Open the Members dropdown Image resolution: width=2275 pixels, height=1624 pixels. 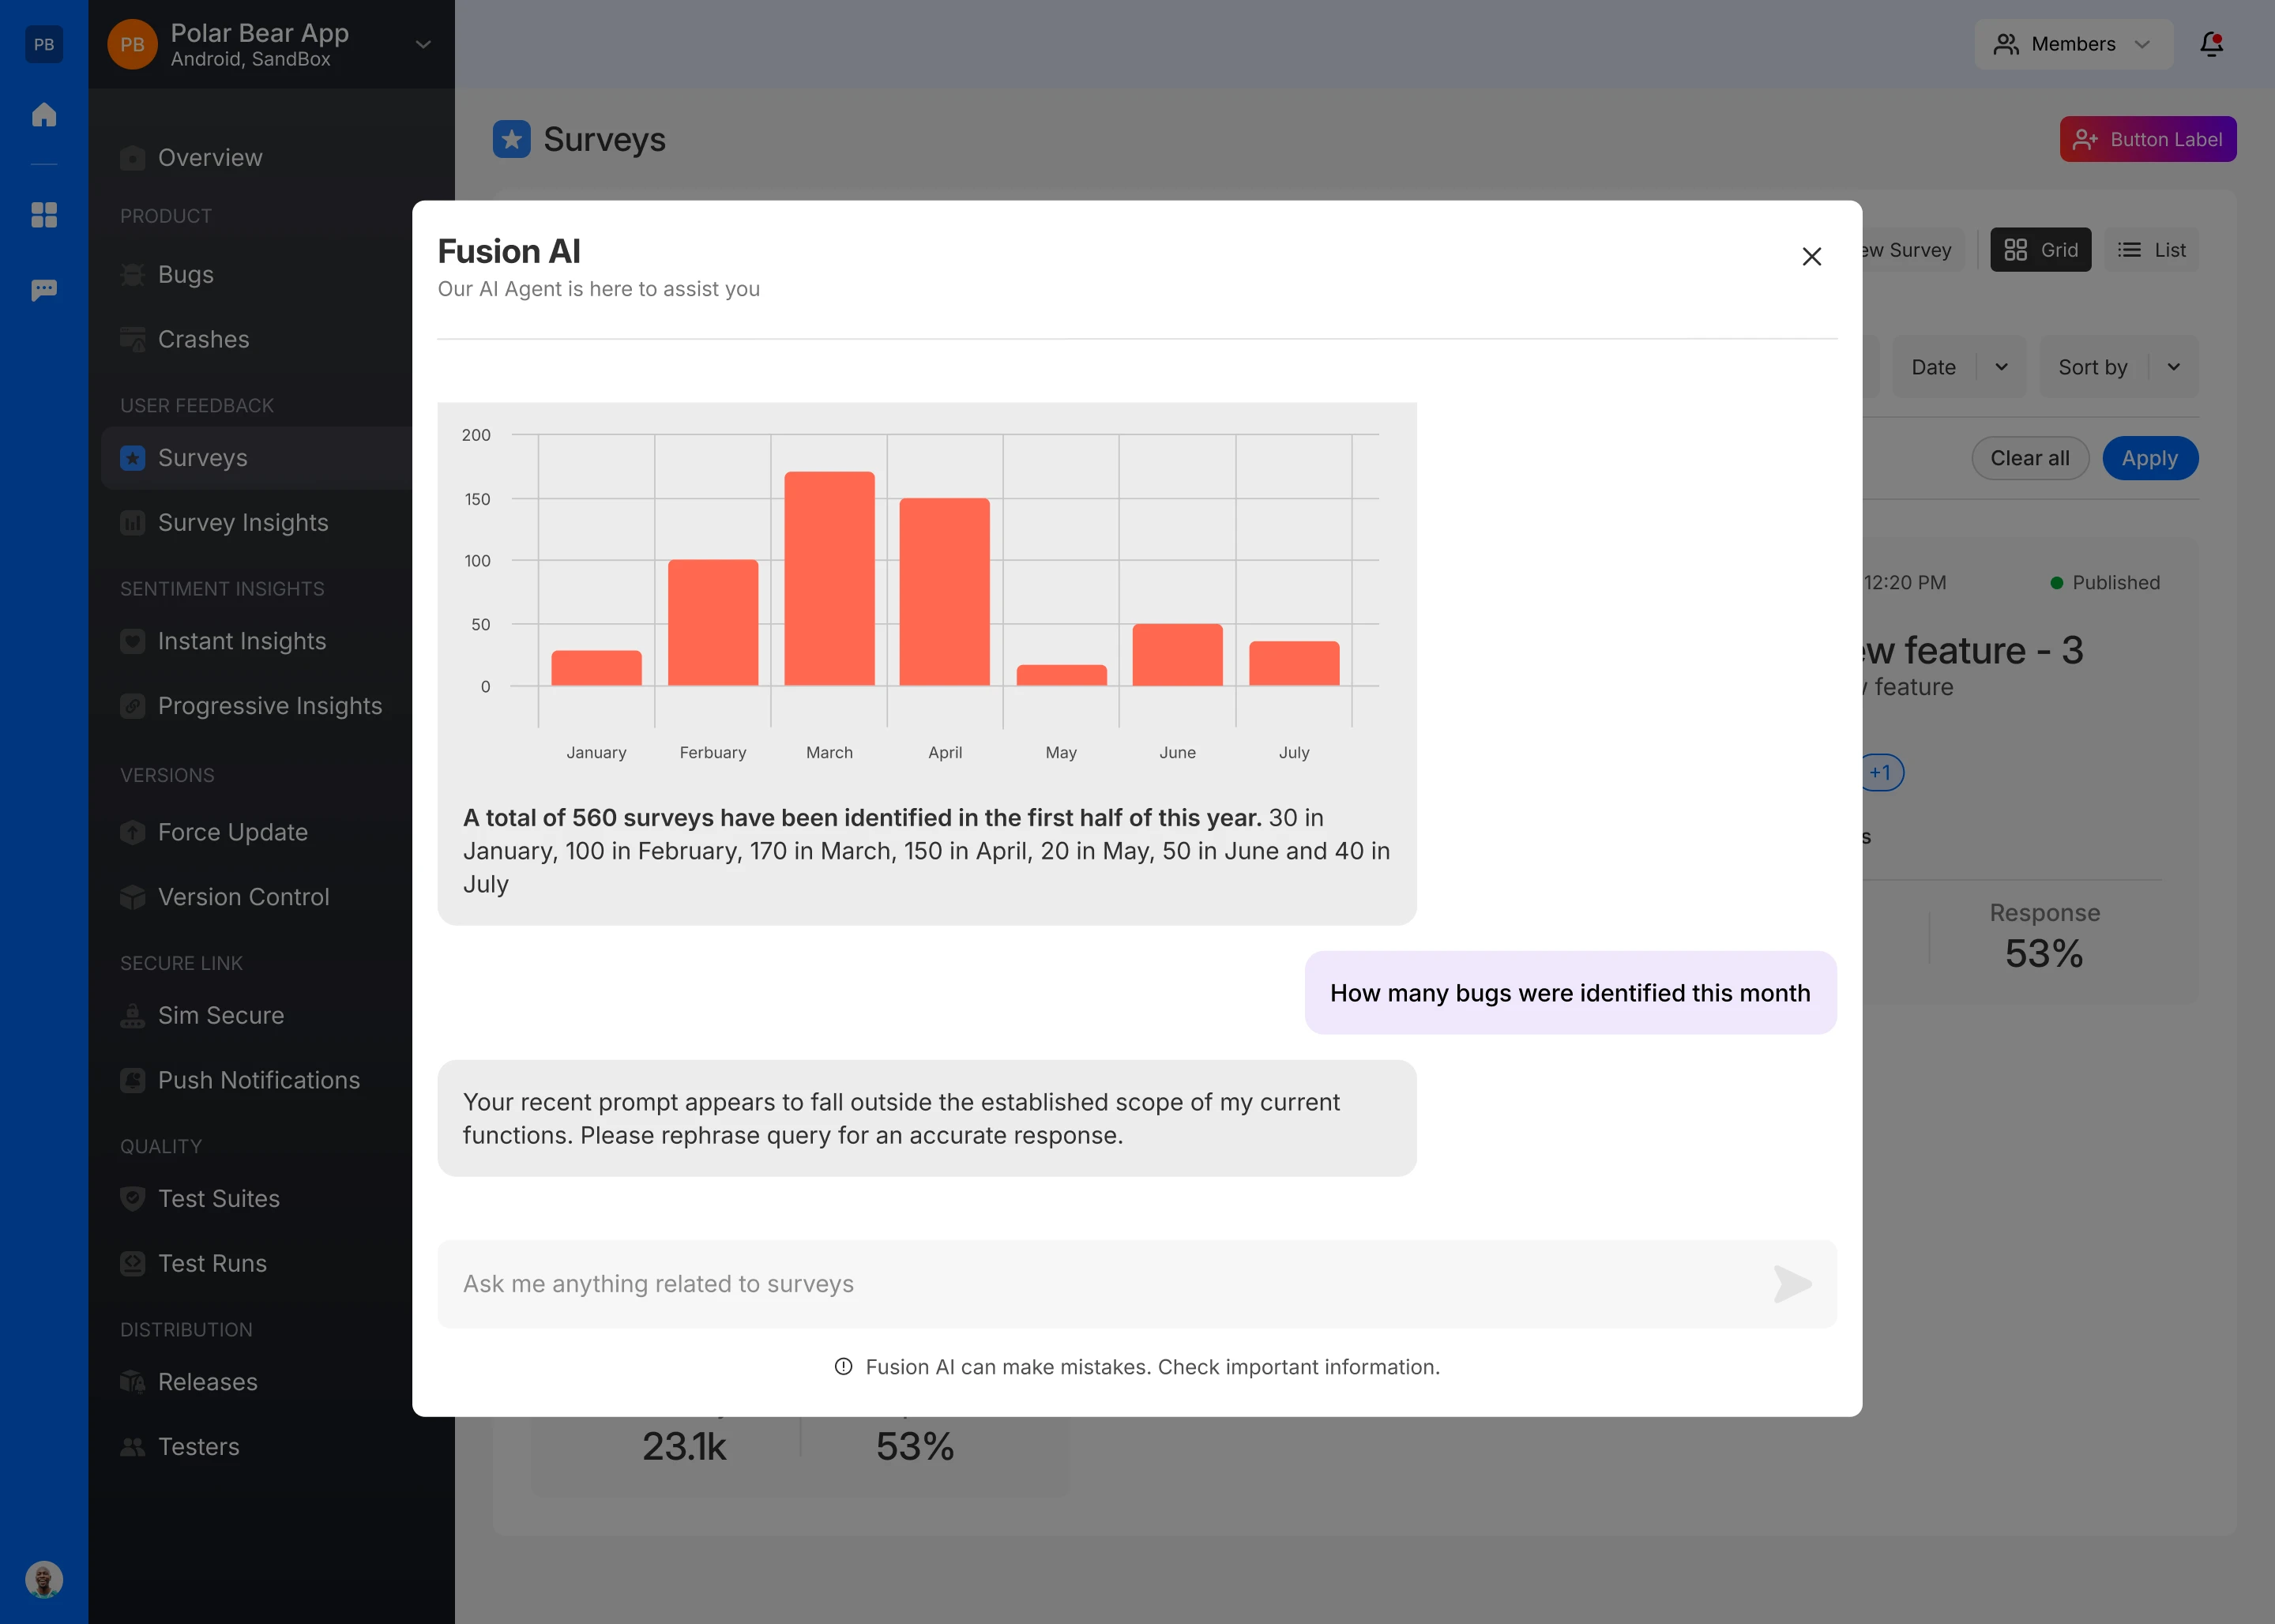pos(2073,44)
